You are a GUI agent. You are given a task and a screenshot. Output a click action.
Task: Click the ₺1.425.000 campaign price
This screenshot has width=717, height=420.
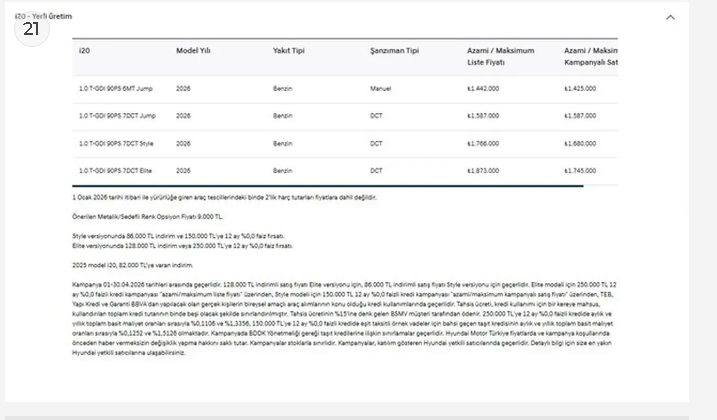[580, 89]
